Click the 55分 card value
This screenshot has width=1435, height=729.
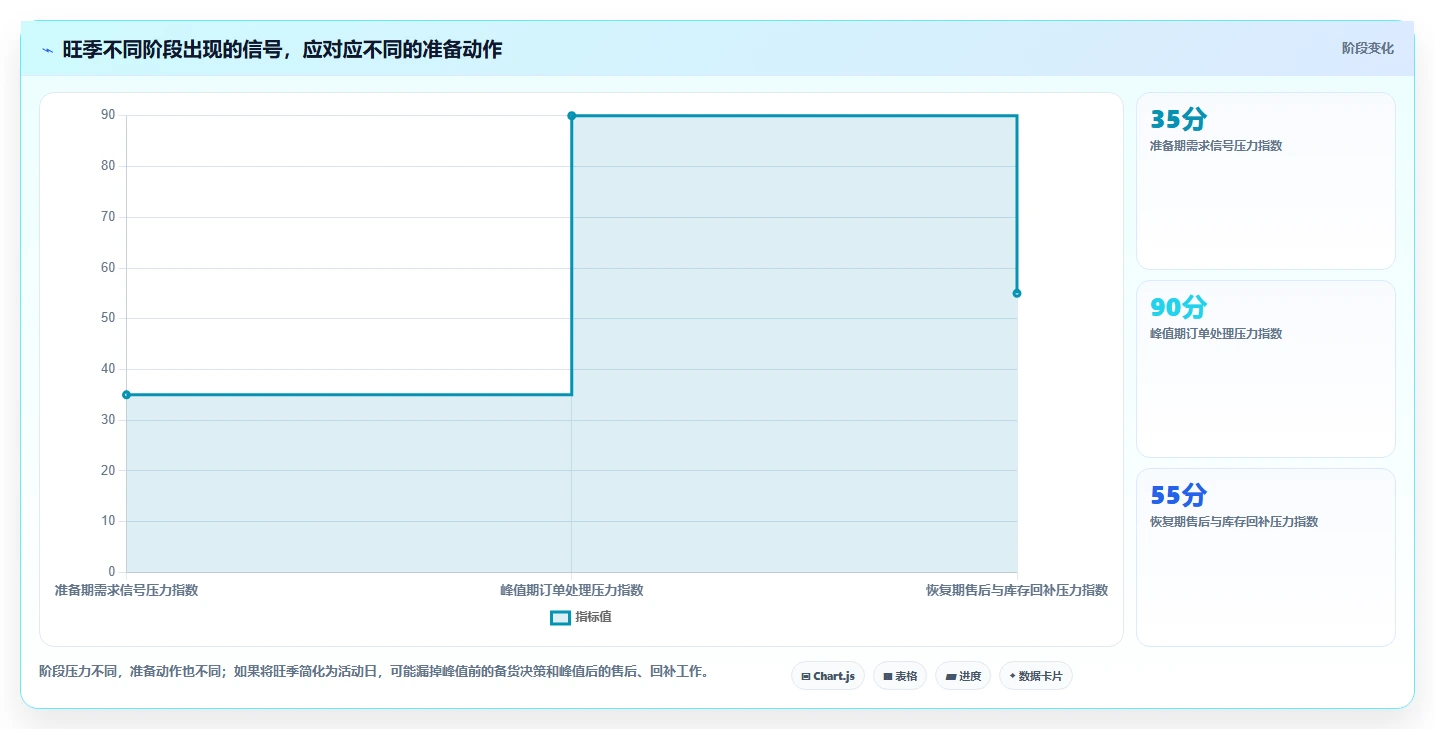(1178, 496)
